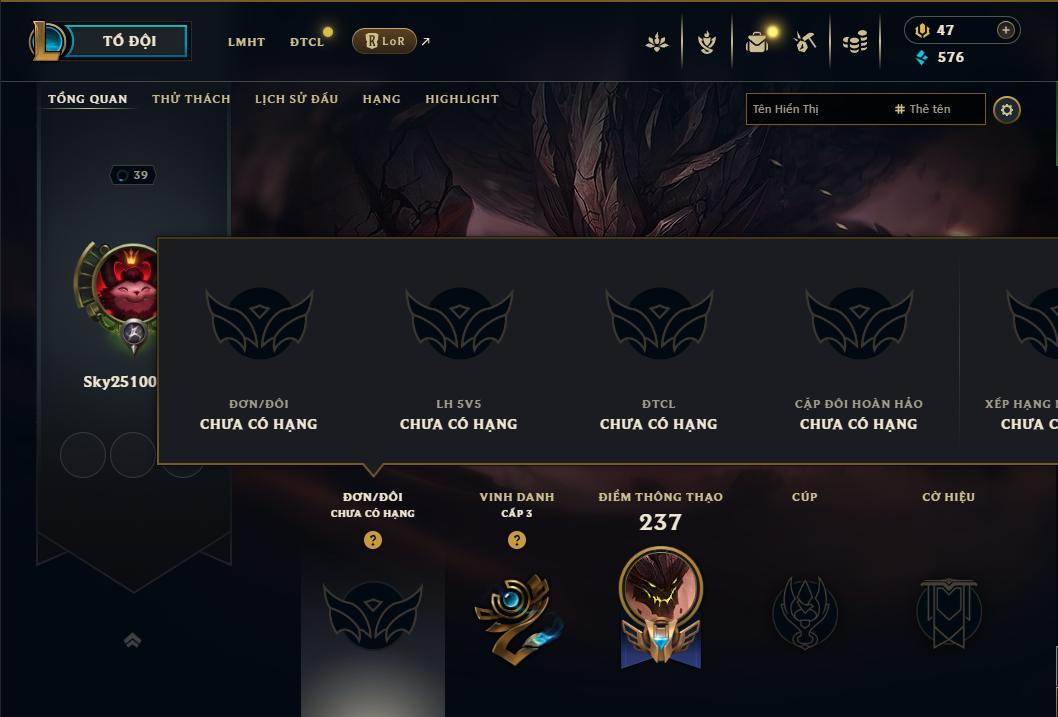Click the profile settings gear icon

point(1007,110)
